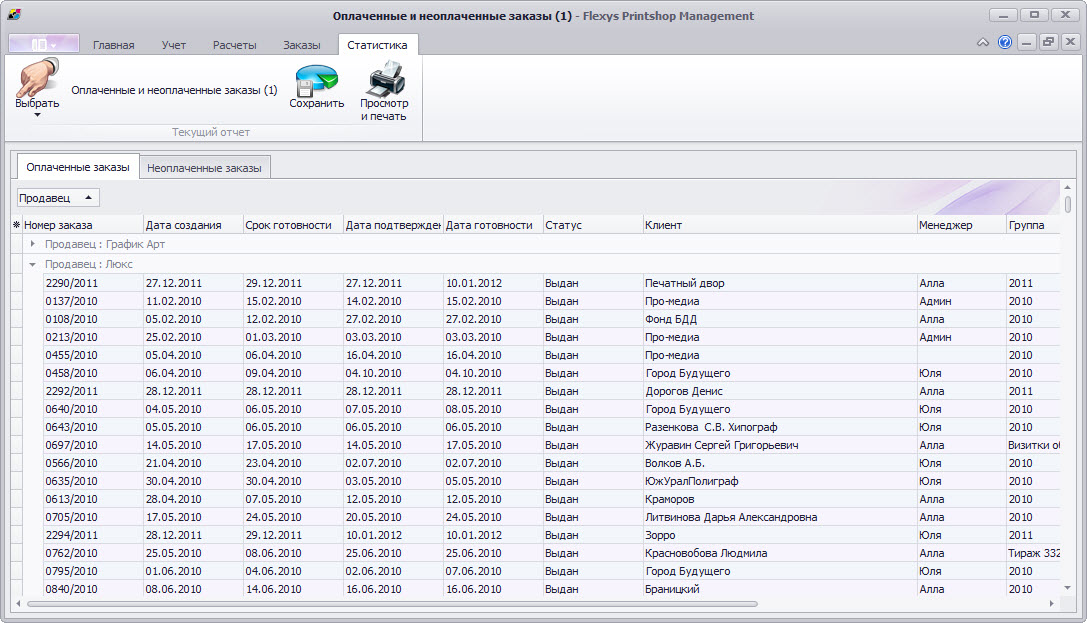
Task: Click the scroll down arrow
Action: click(1068, 588)
